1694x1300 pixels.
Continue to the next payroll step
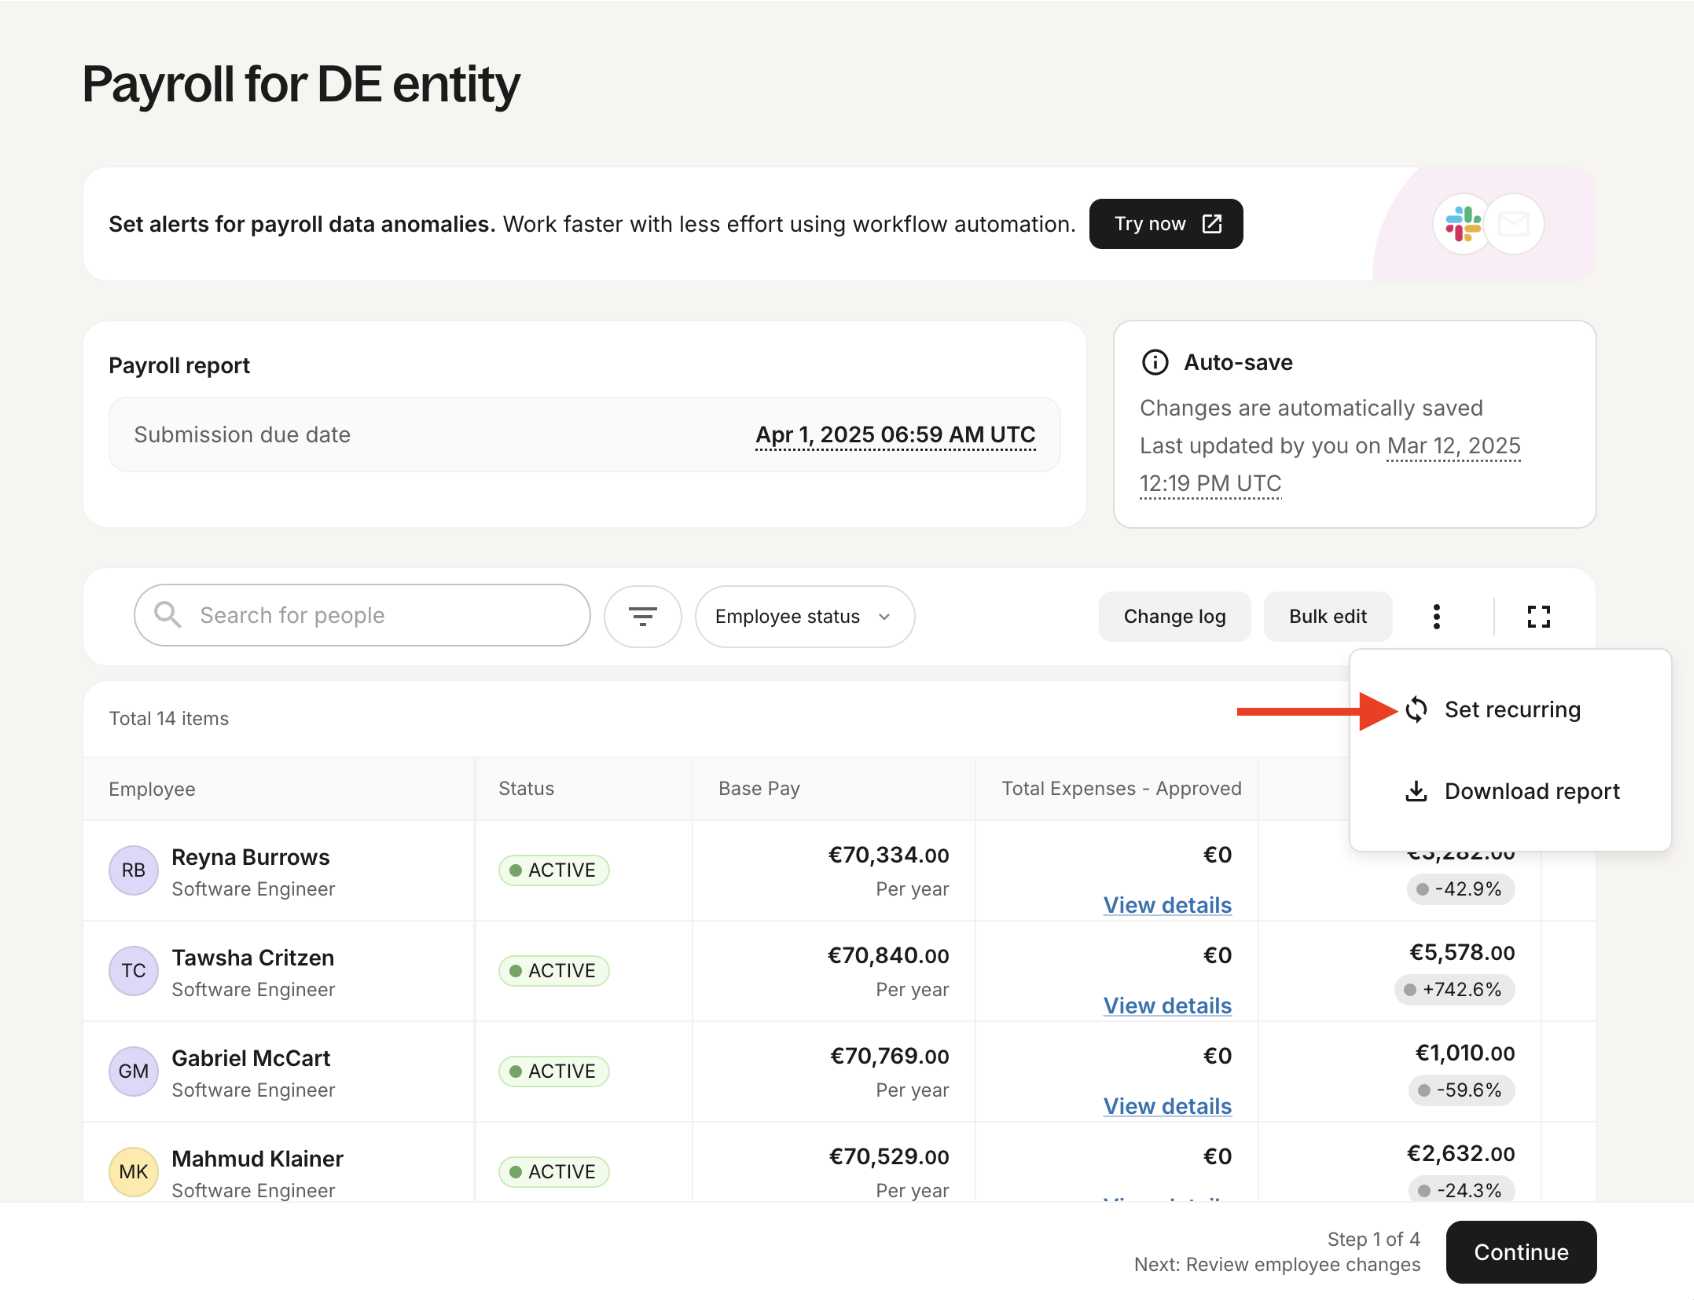1520,1252
